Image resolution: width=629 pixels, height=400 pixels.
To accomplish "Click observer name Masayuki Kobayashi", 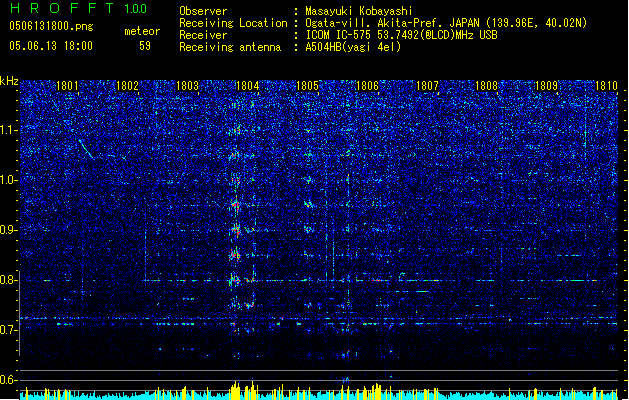I will coord(359,11).
